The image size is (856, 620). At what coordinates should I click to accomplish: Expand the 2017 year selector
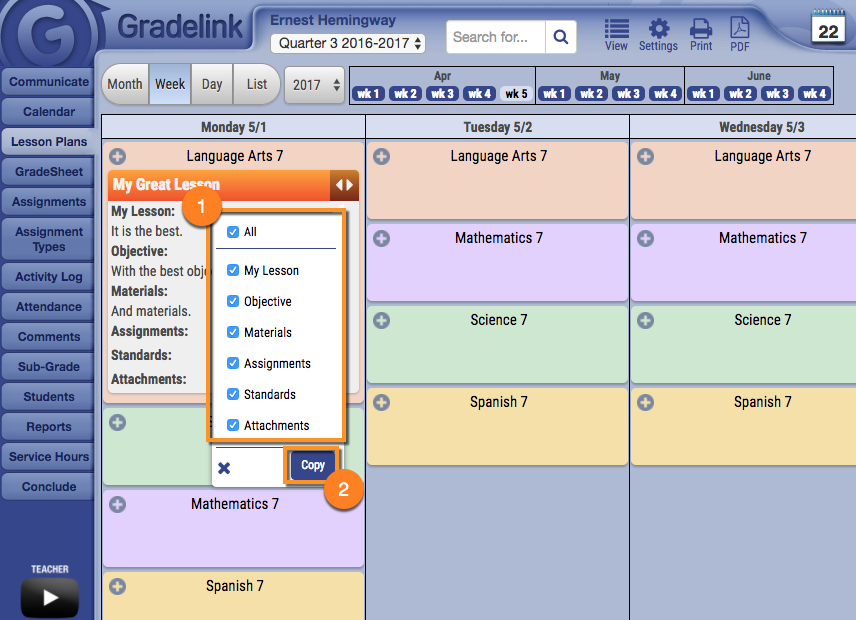tap(314, 85)
